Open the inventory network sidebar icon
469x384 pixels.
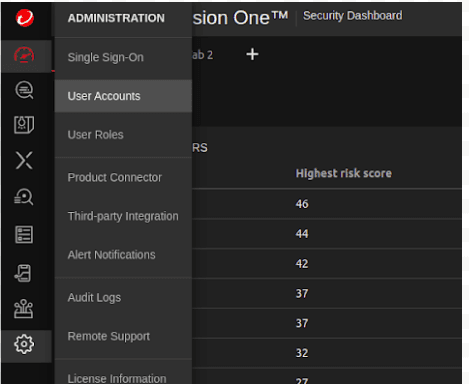tap(23, 309)
